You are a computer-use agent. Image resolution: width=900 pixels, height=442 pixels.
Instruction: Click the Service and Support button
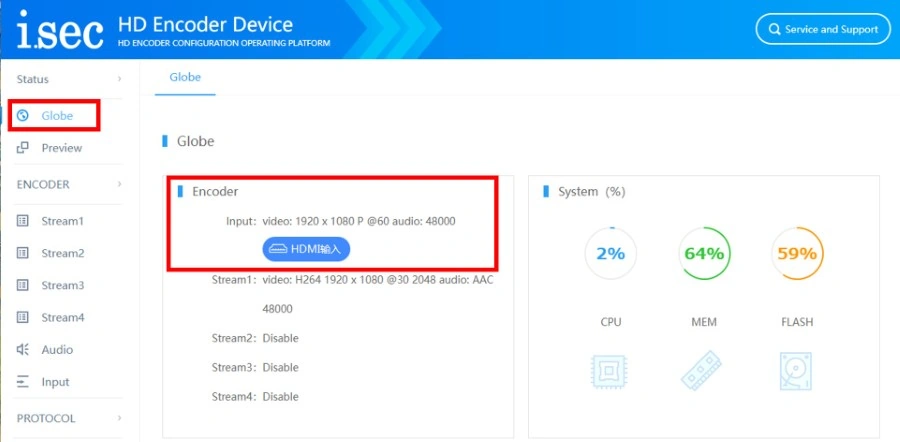(823, 29)
